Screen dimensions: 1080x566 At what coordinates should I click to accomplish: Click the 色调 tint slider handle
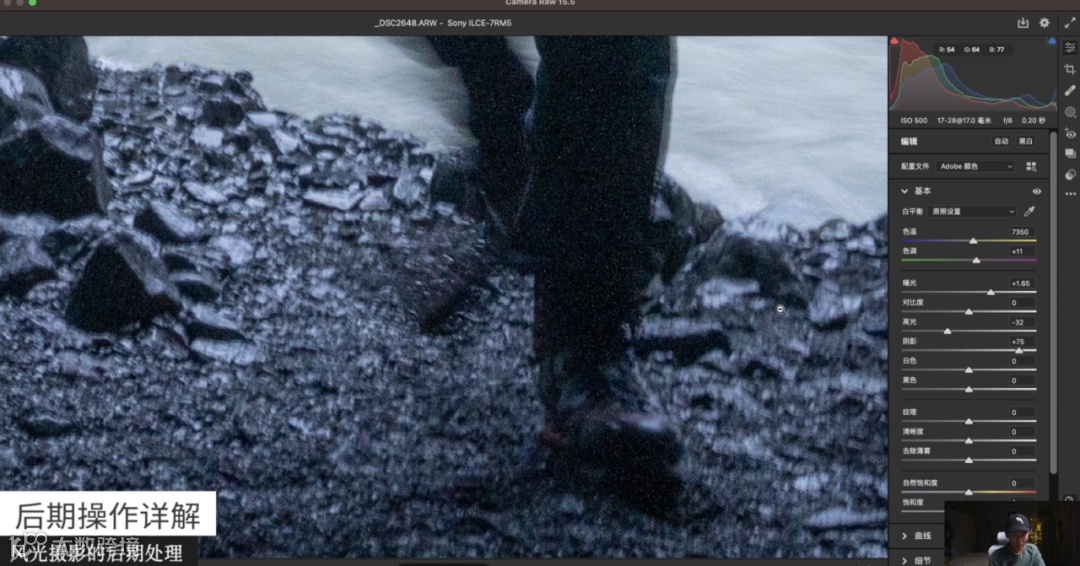(x=976, y=260)
